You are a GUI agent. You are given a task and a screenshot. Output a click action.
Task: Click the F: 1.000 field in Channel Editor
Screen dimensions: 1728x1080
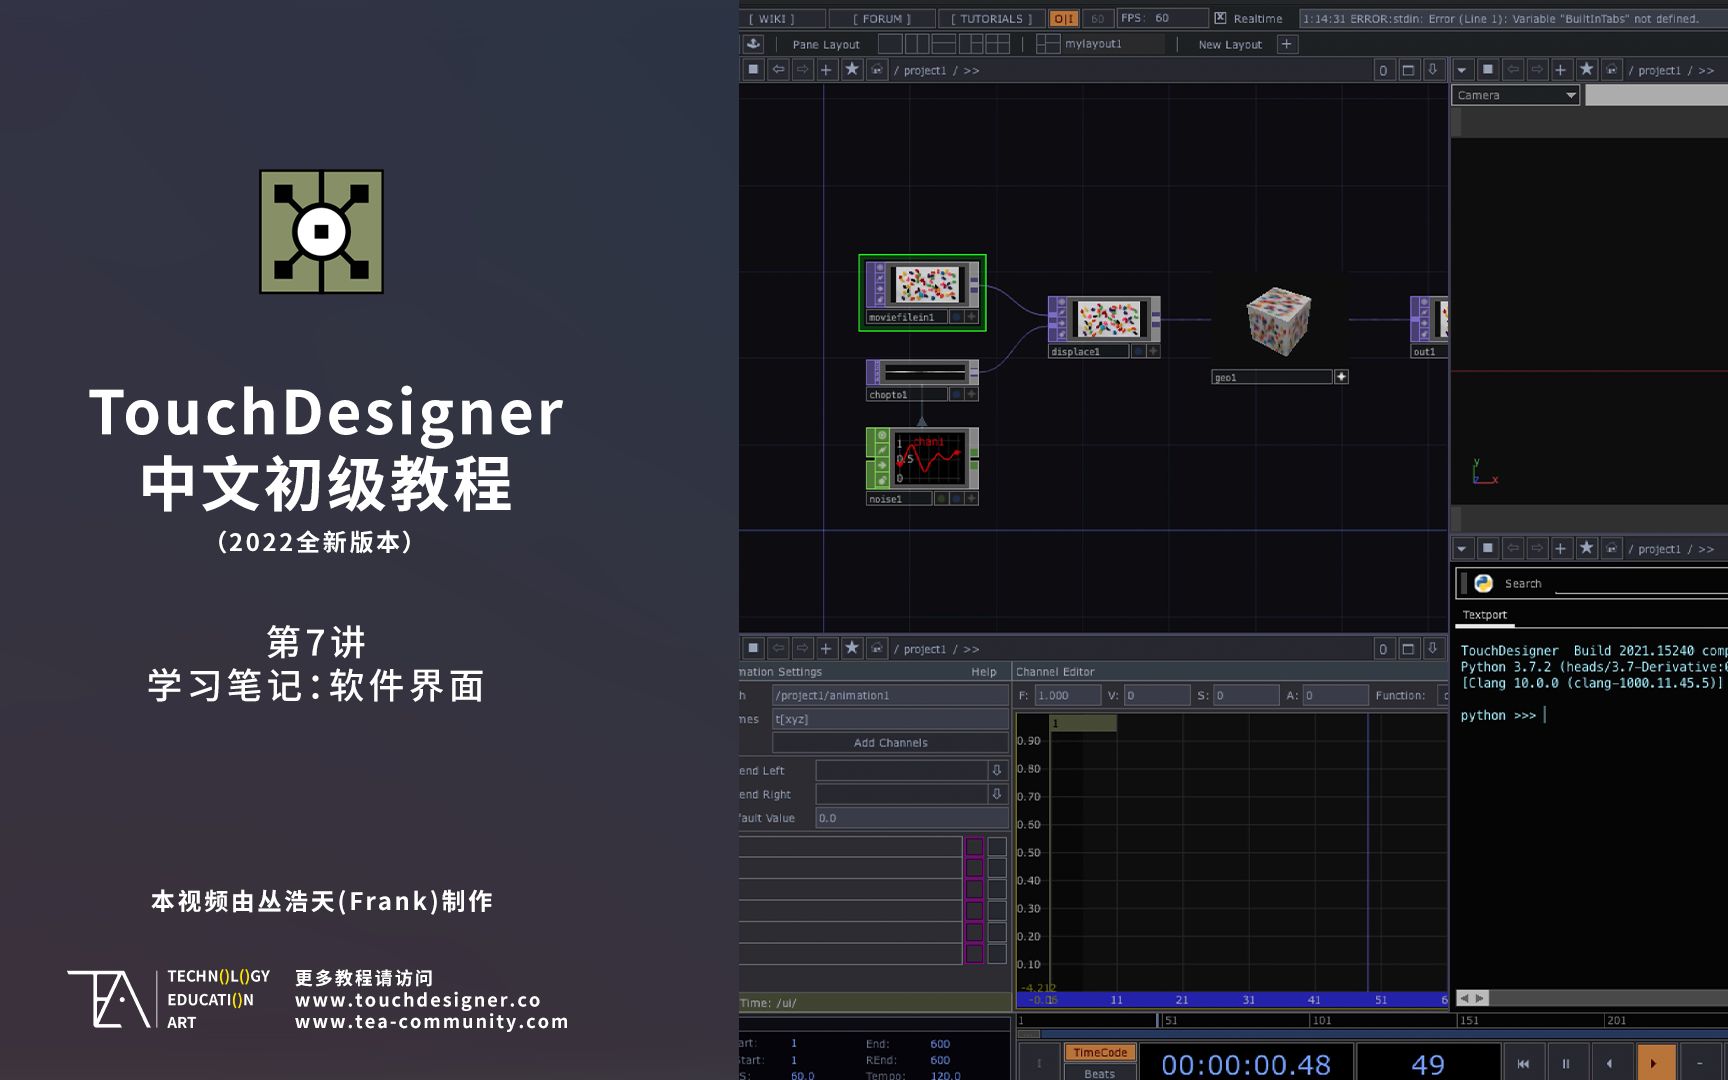pos(1067,695)
